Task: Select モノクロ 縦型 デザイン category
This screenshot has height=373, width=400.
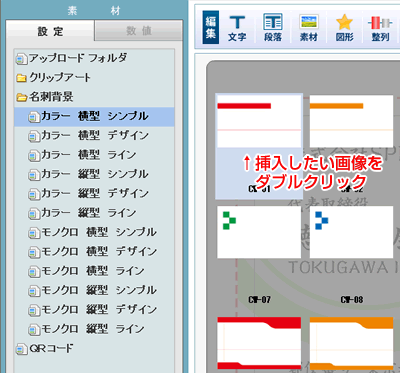Action: pos(94,310)
